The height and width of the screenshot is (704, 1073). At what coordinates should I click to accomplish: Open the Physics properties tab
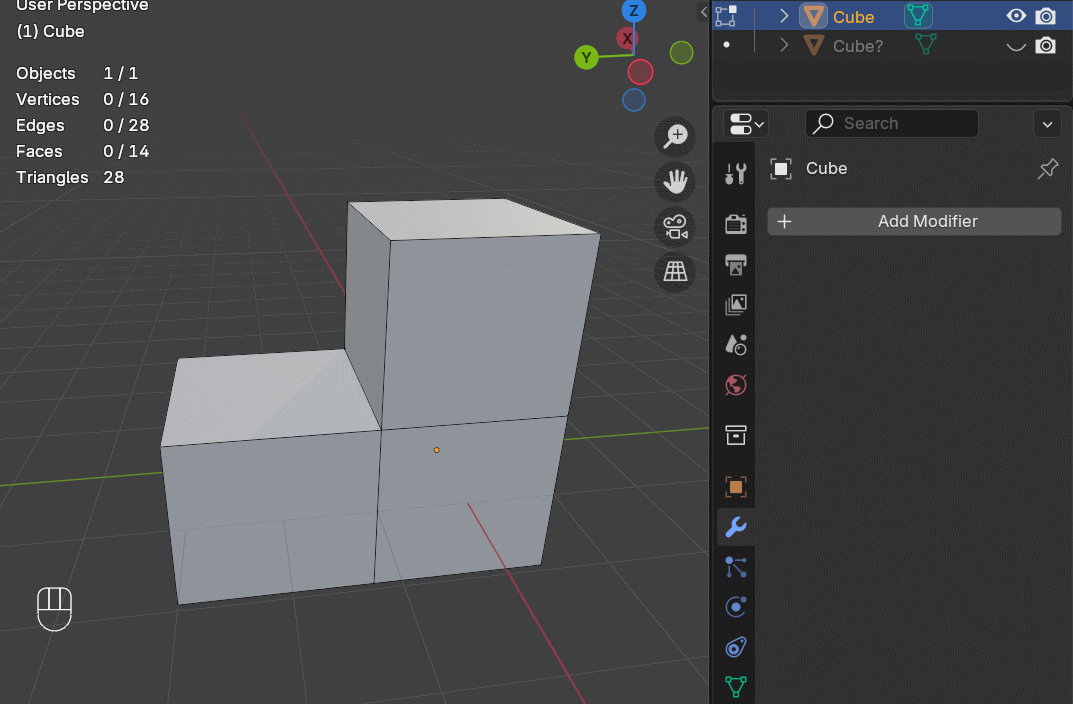click(x=735, y=607)
